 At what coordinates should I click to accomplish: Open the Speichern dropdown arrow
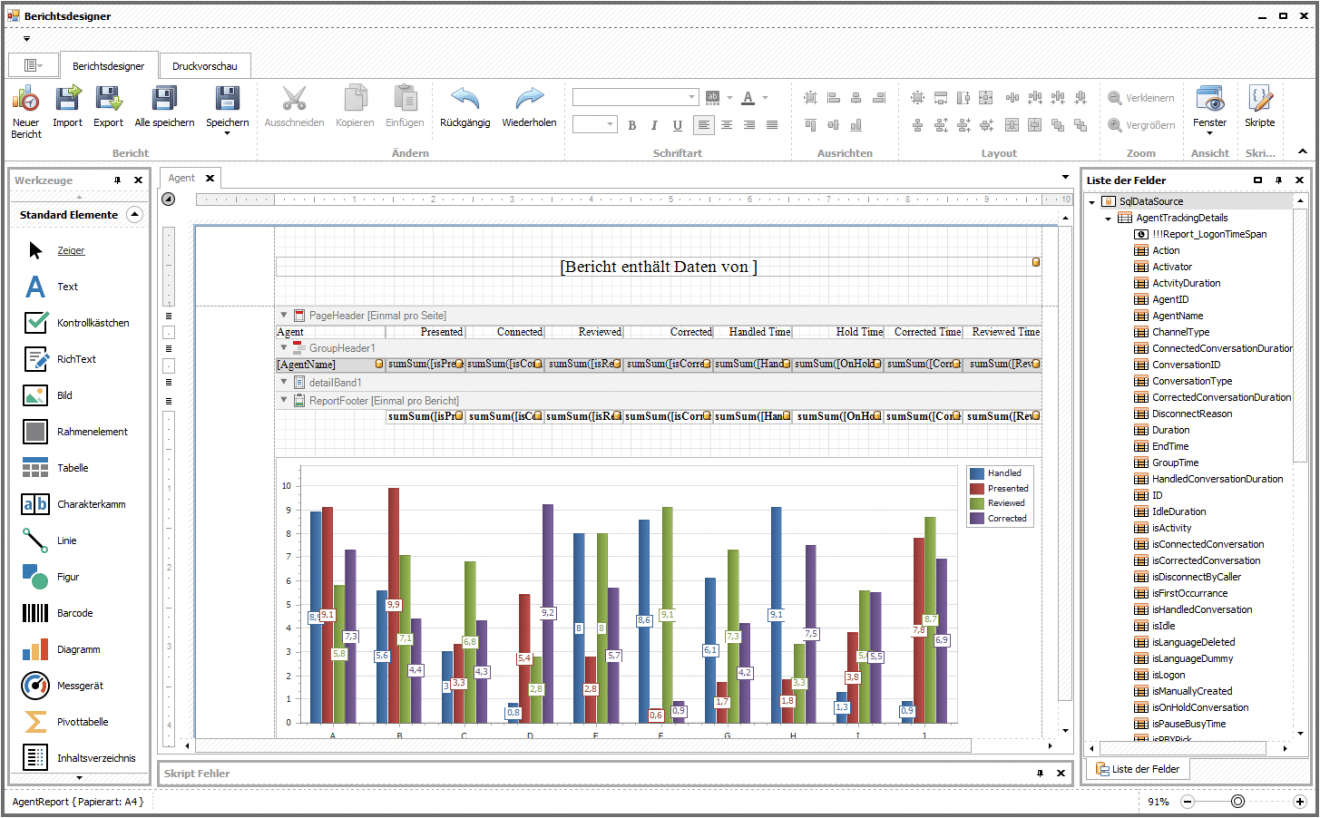[x=227, y=134]
